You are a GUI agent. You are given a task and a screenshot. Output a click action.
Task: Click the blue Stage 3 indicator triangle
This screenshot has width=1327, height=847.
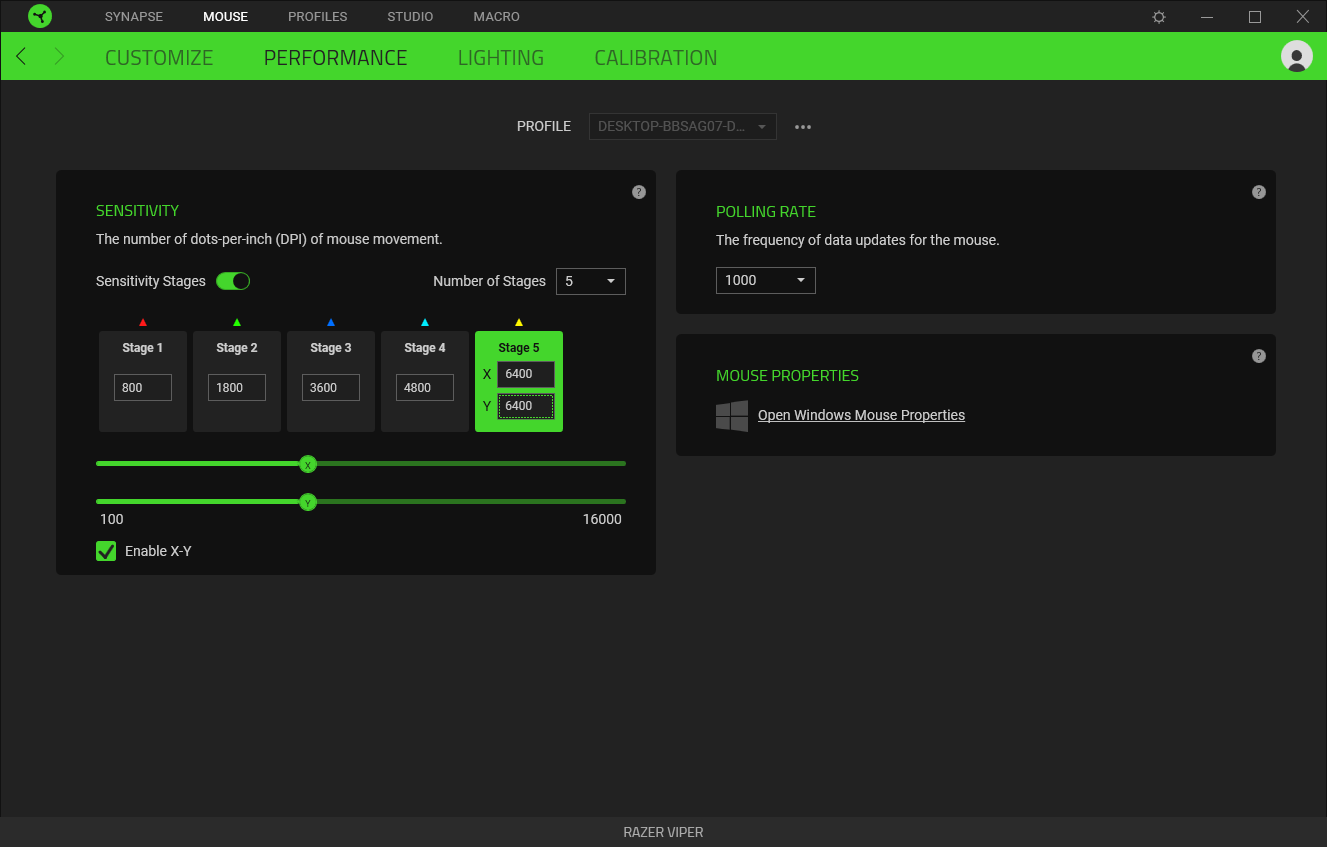click(x=331, y=322)
